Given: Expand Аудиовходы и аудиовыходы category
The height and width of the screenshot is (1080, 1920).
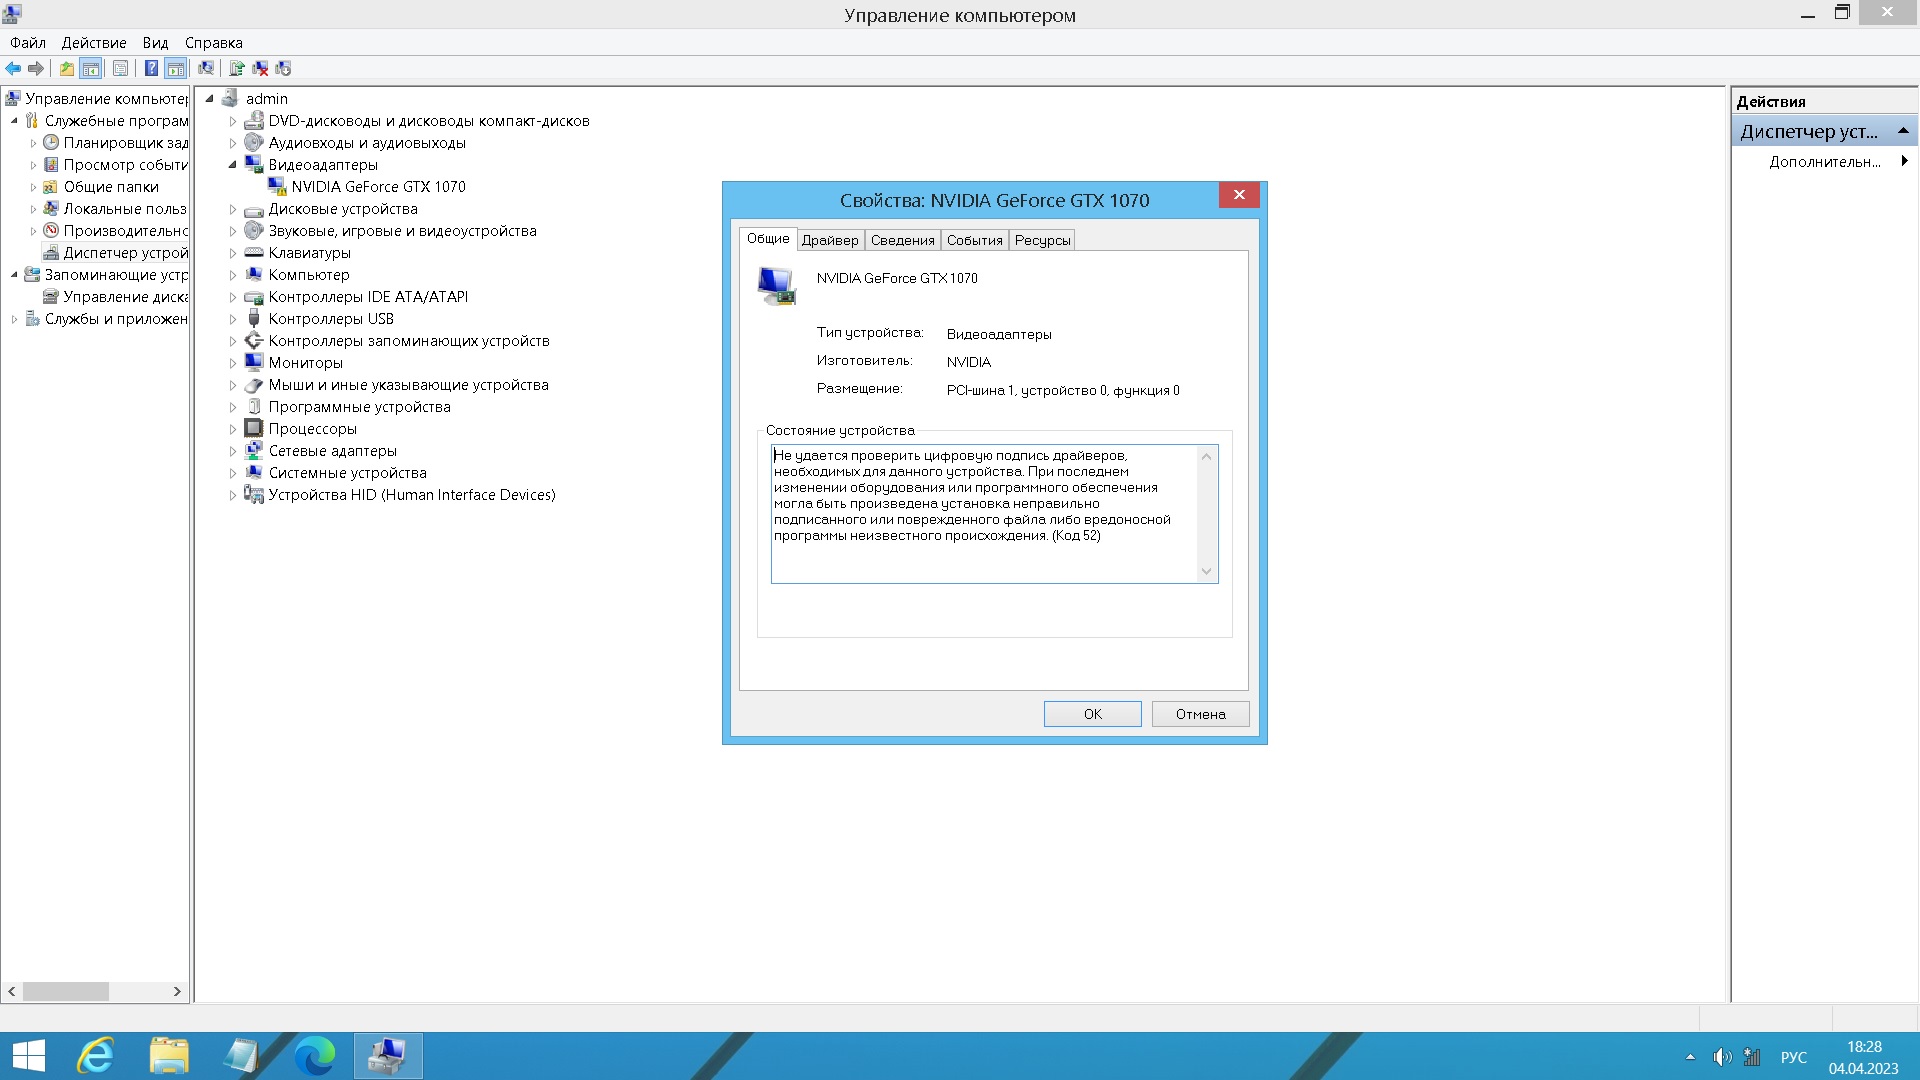Looking at the screenshot, I should point(233,143).
